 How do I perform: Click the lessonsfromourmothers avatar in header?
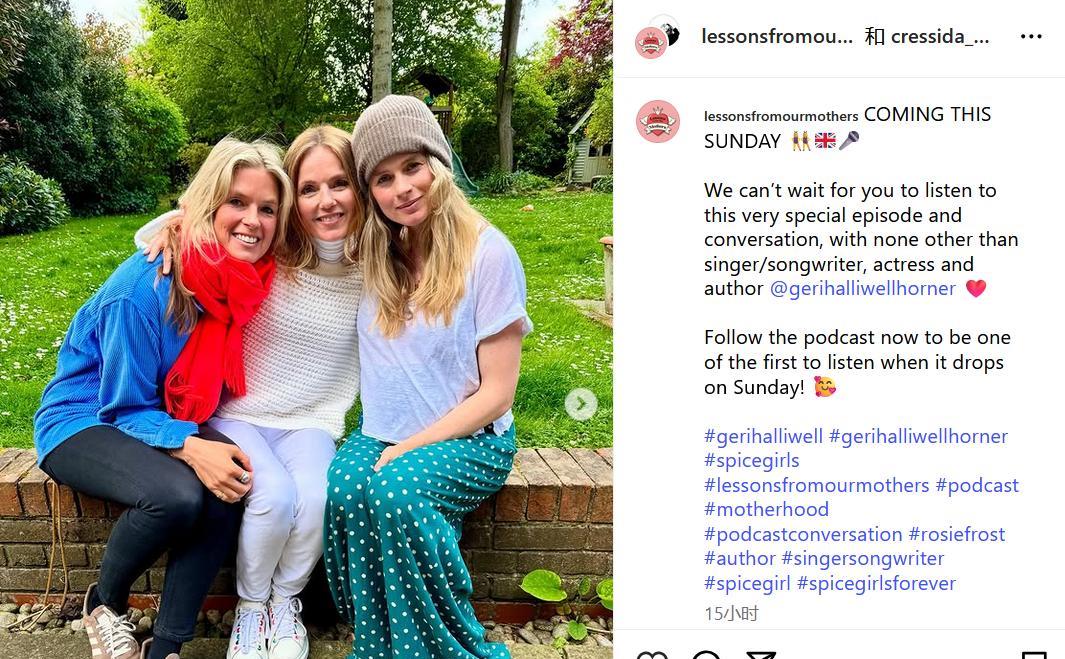[650, 43]
